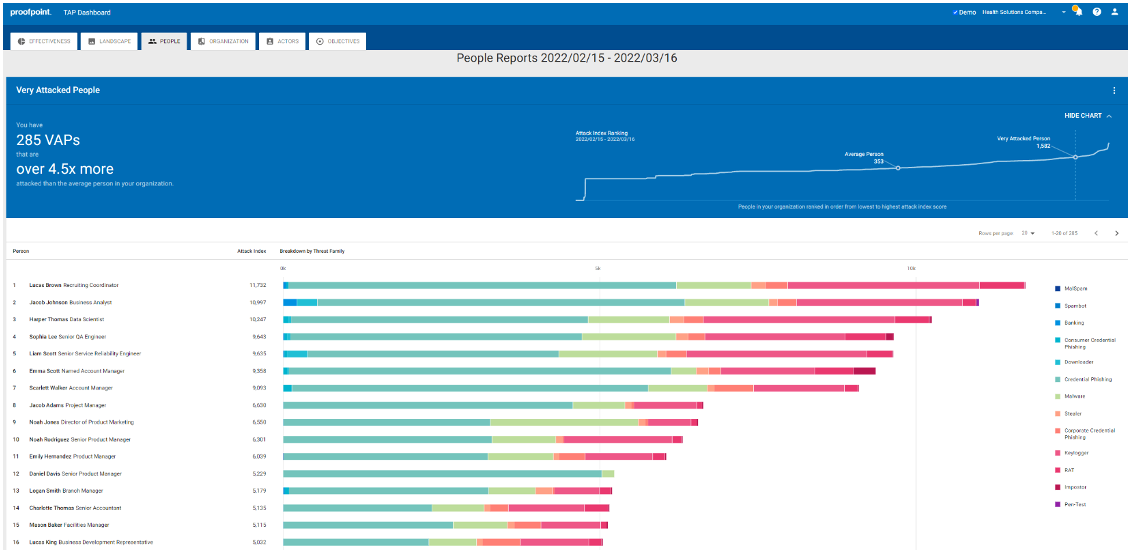Go to previous page of results
The image size is (1134, 558).
coord(1096,233)
